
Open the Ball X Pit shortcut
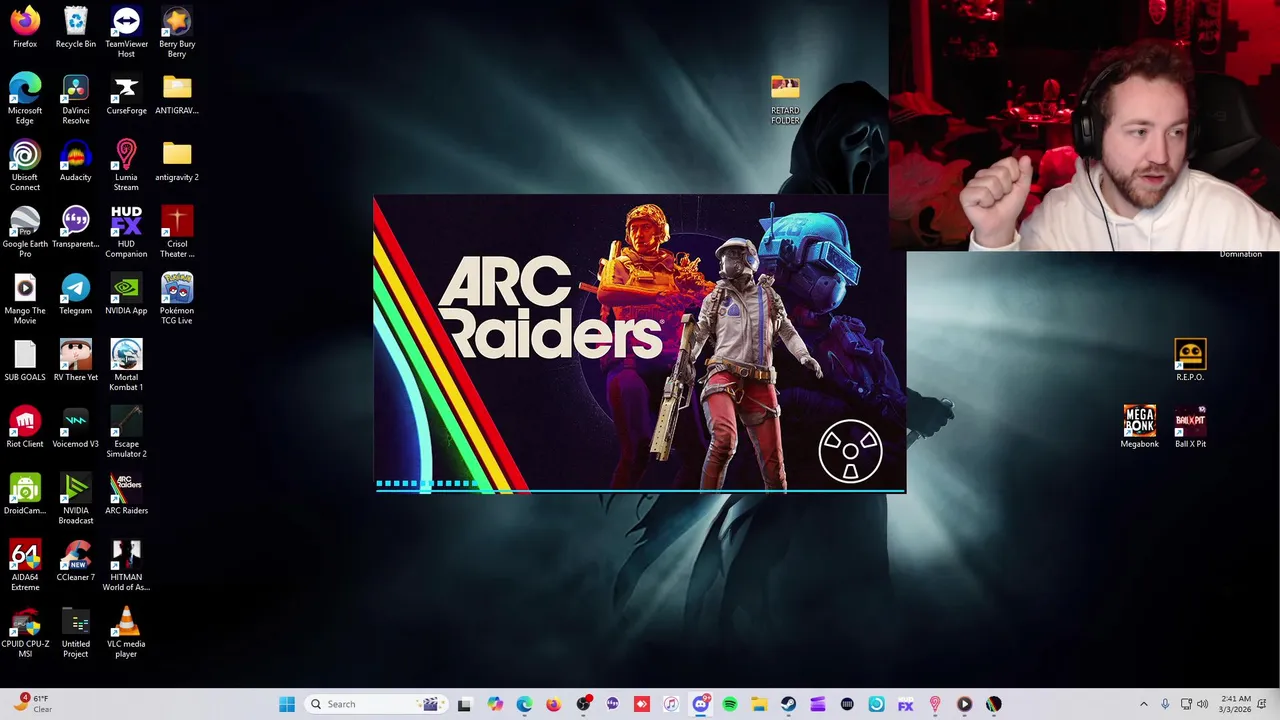tap(1190, 427)
